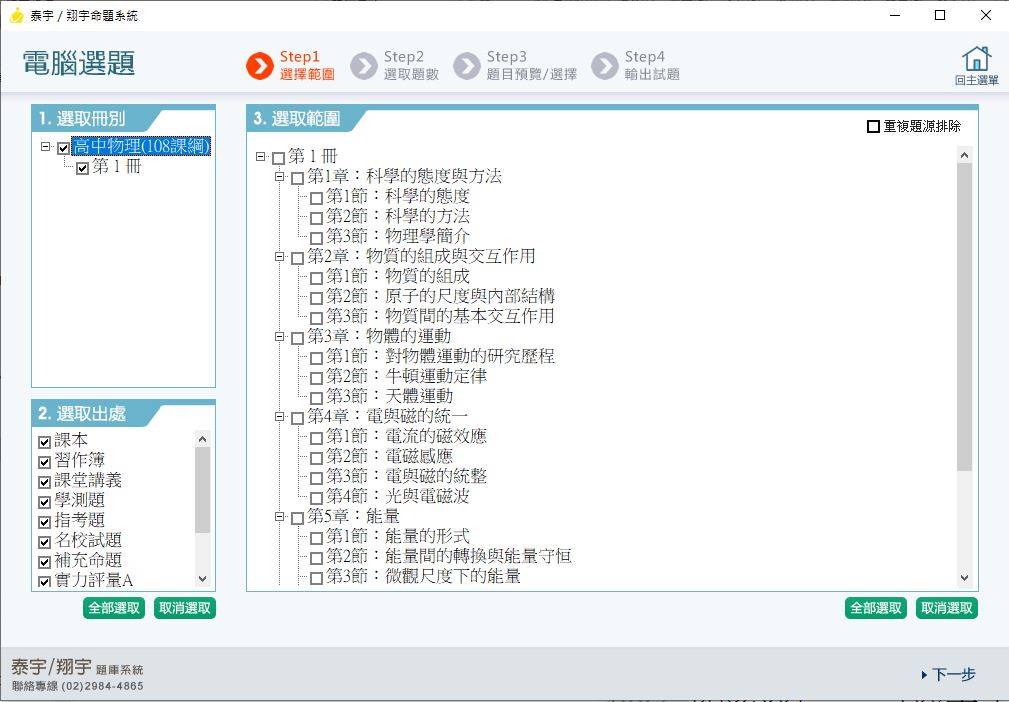The height and width of the screenshot is (702, 1009).
Task: Select 第2節：科學的方法 tree row
Action: pyautogui.click(x=398, y=216)
